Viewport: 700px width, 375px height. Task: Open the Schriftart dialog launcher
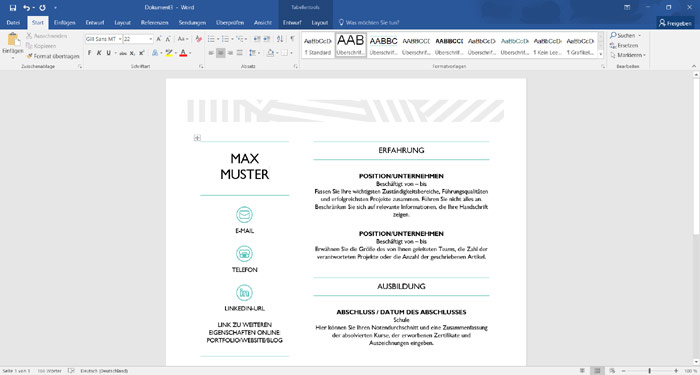click(x=201, y=66)
